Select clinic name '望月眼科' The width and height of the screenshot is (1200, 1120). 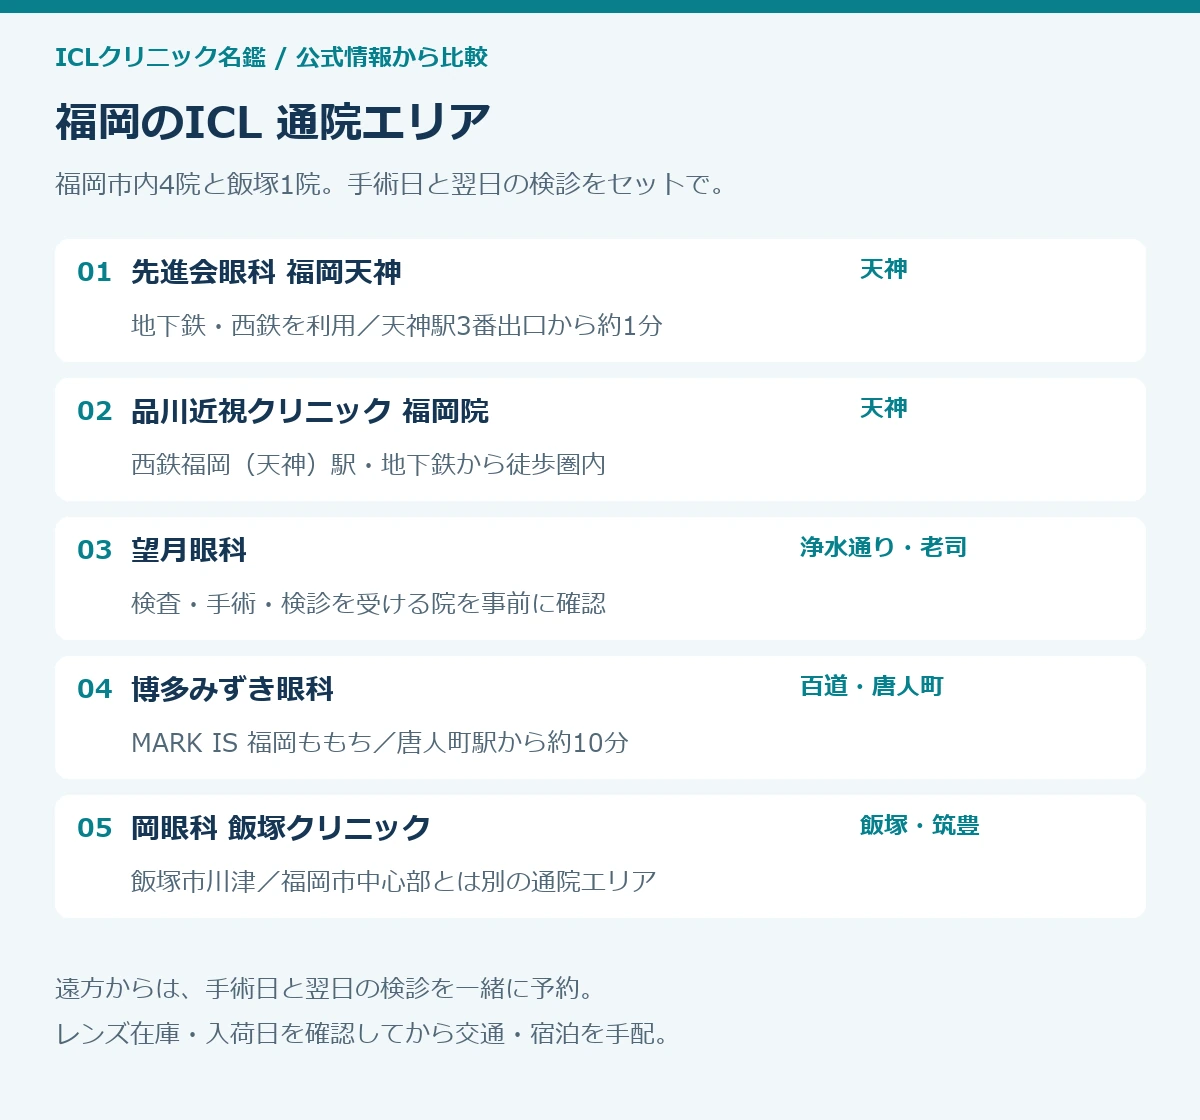189,550
